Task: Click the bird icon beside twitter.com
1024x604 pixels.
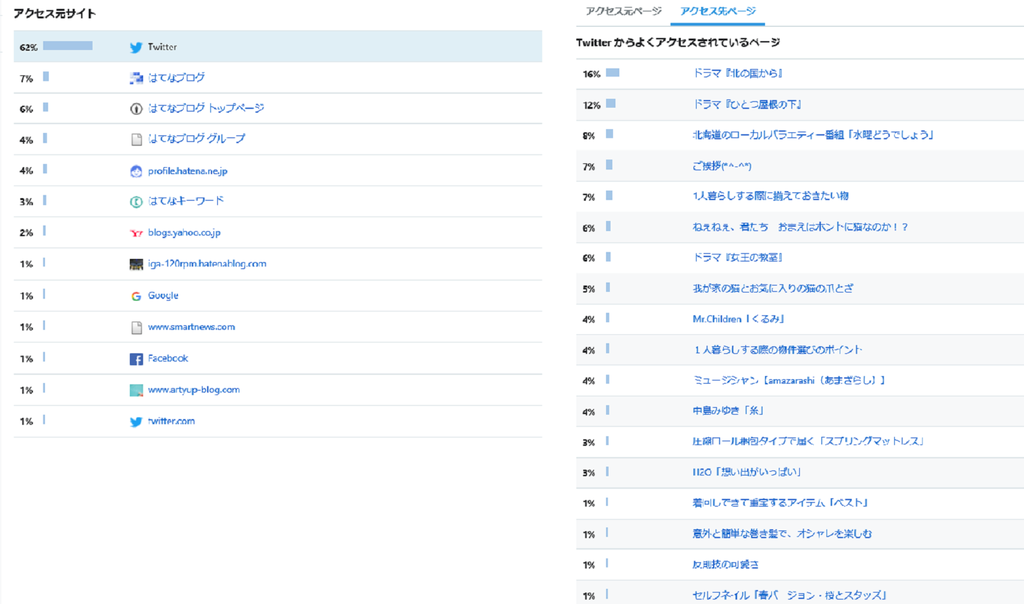Action: (x=136, y=422)
